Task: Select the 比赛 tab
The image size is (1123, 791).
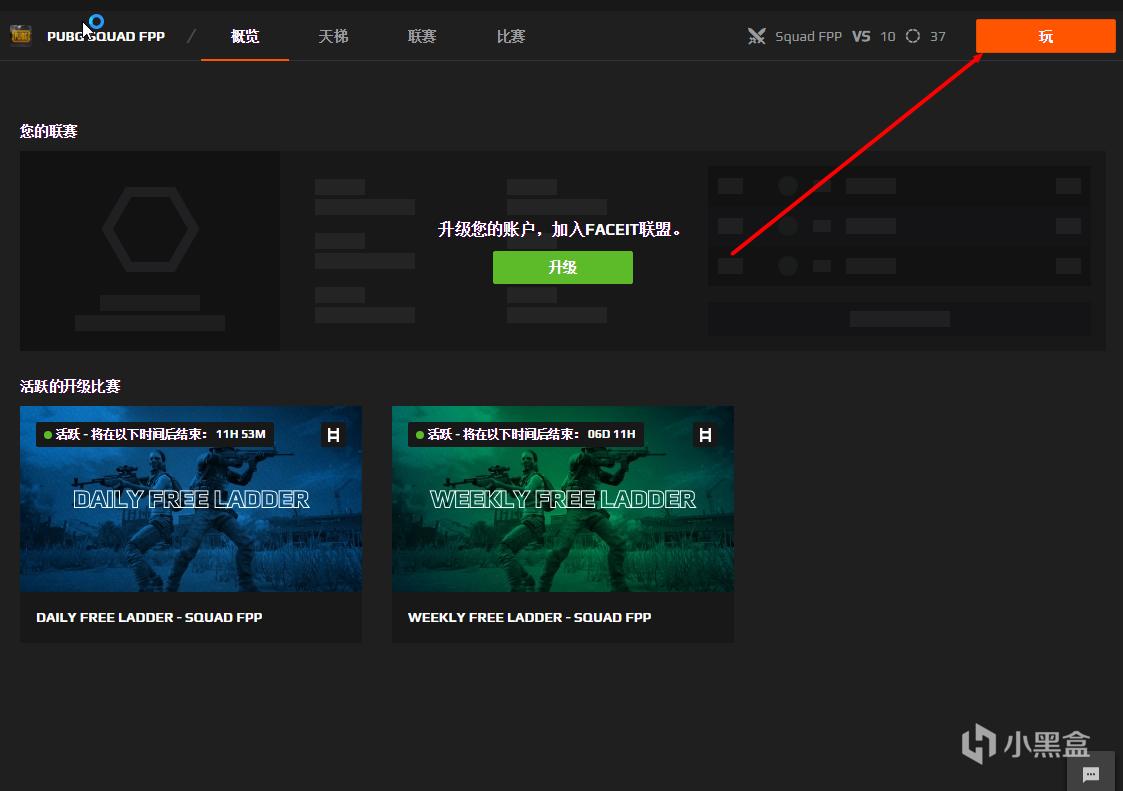Action: pos(511,36)
